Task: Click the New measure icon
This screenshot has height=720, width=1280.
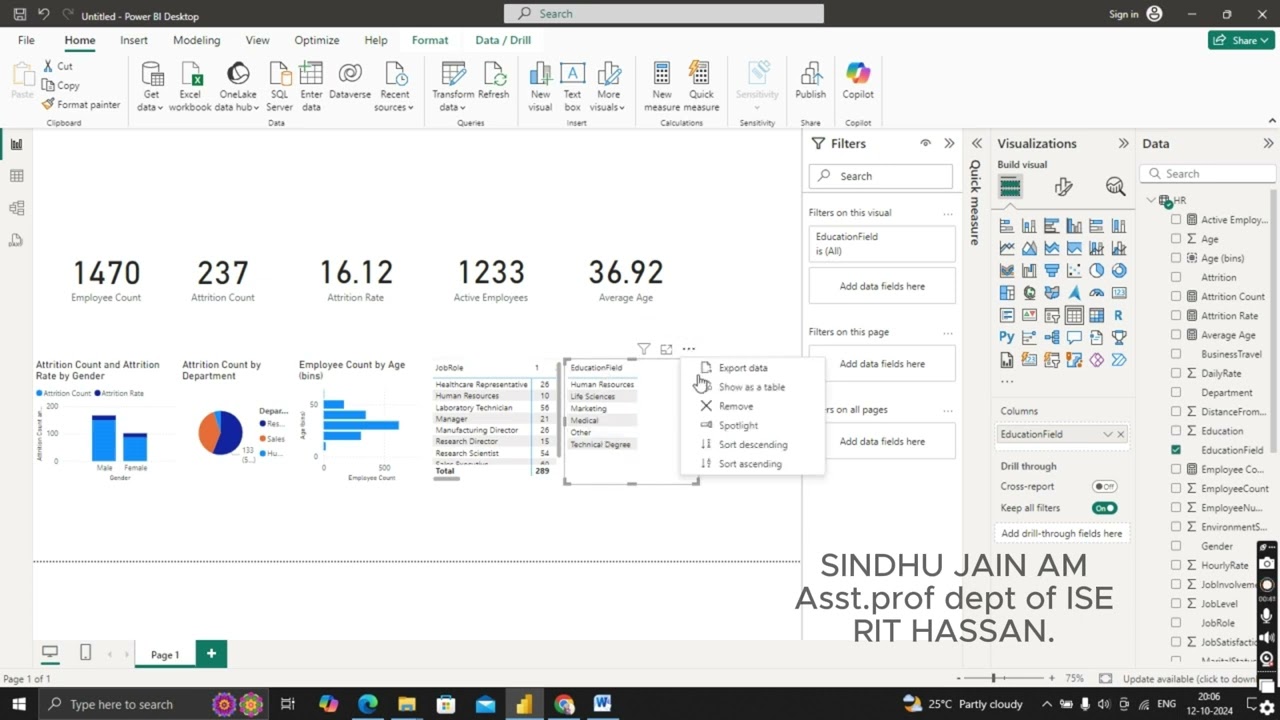Action: (x=661, y=75)
